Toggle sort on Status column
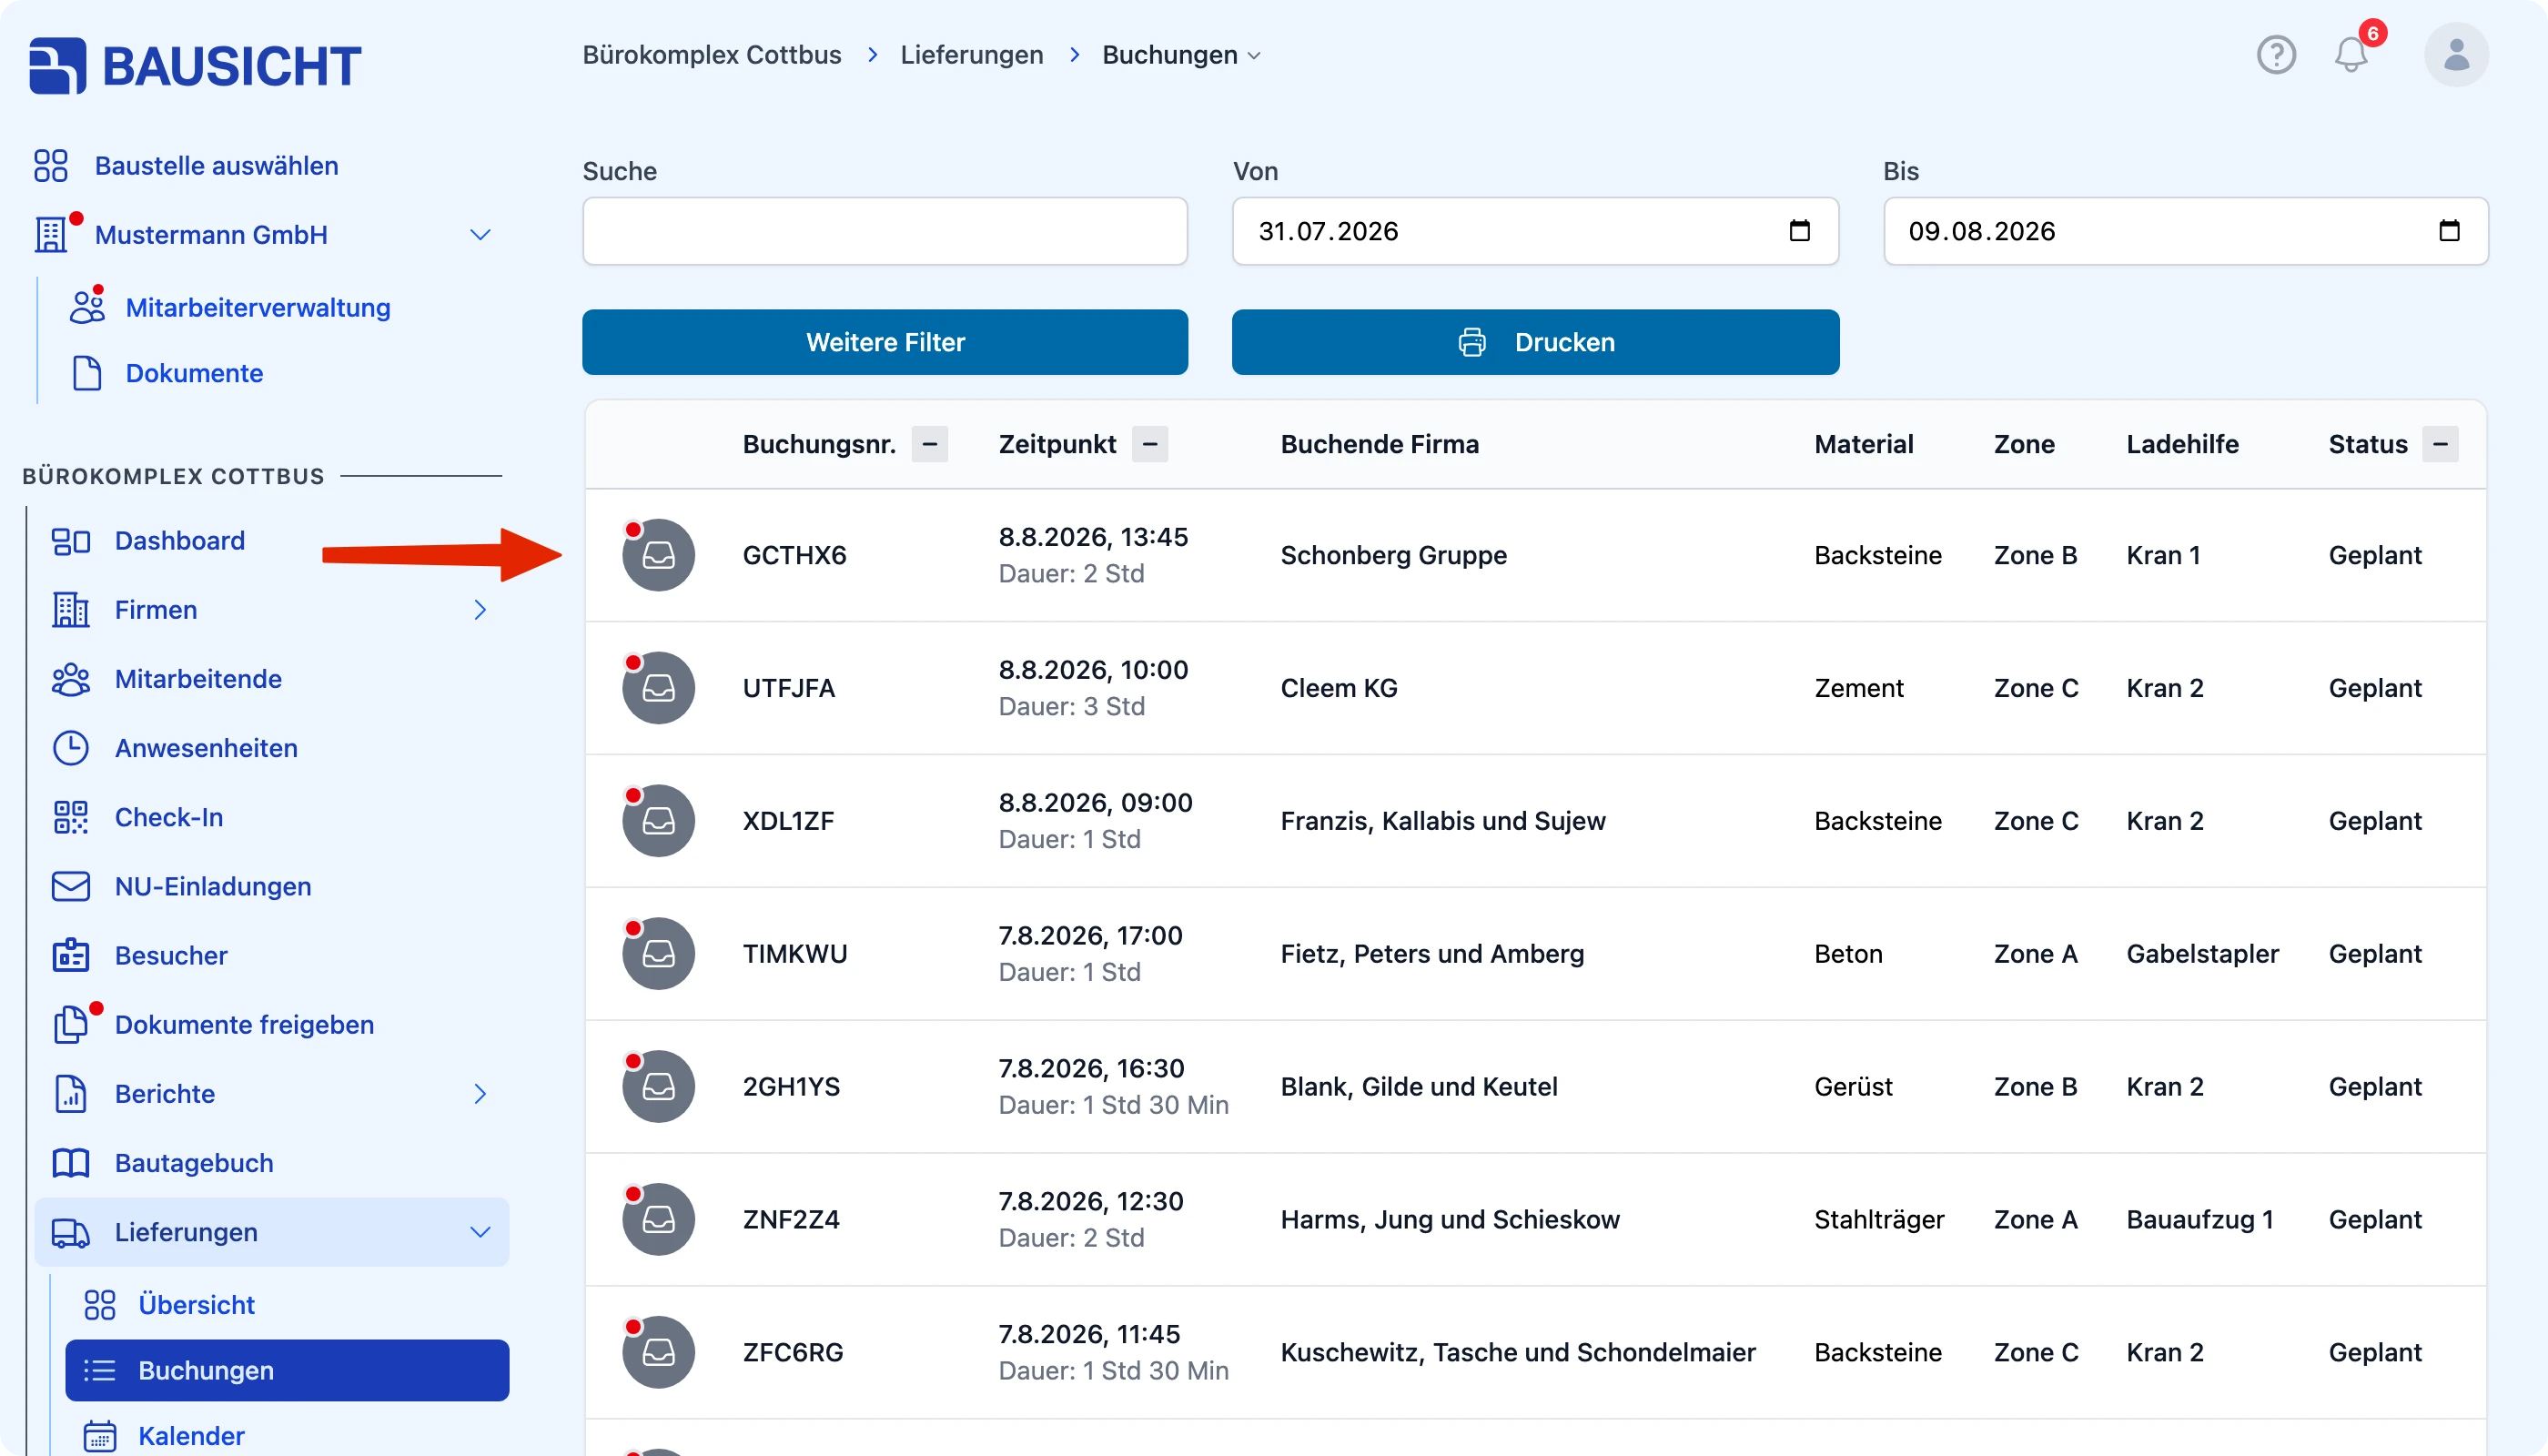This screenshot has height=1456, width=2548. point(2440,444)
